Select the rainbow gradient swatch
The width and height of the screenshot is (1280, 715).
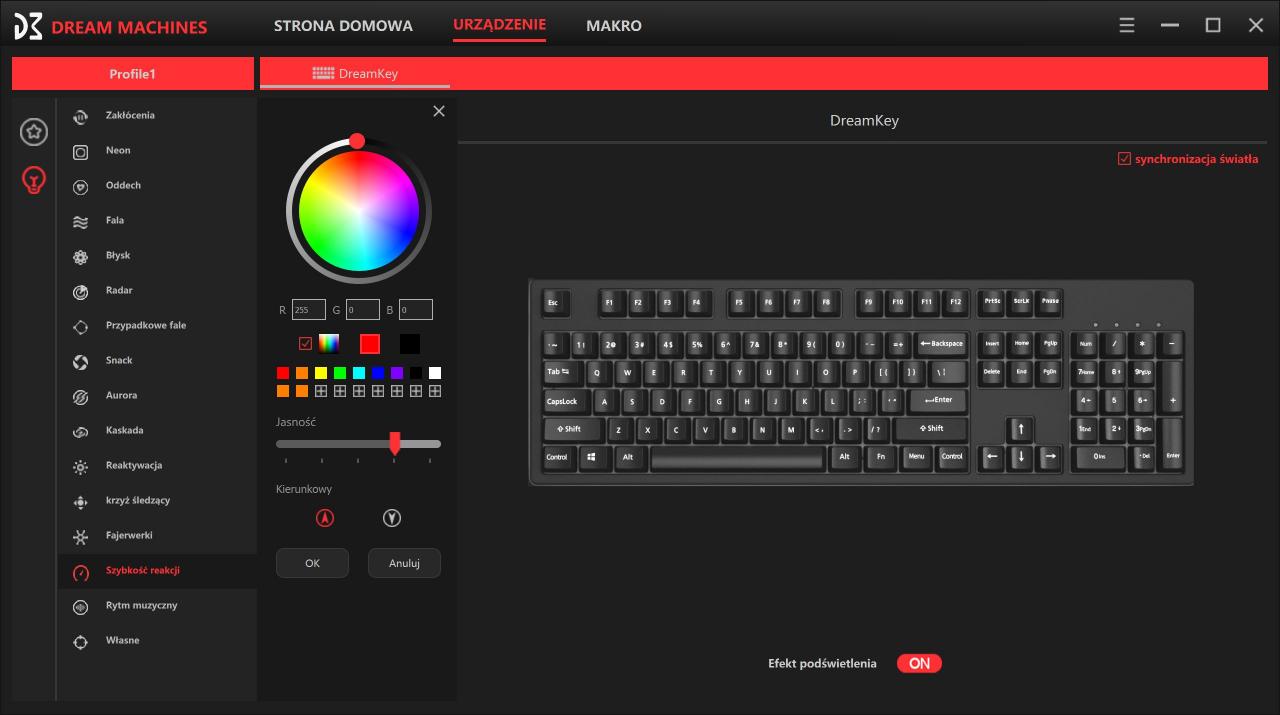pyautogui.click(x=329, y=344)
